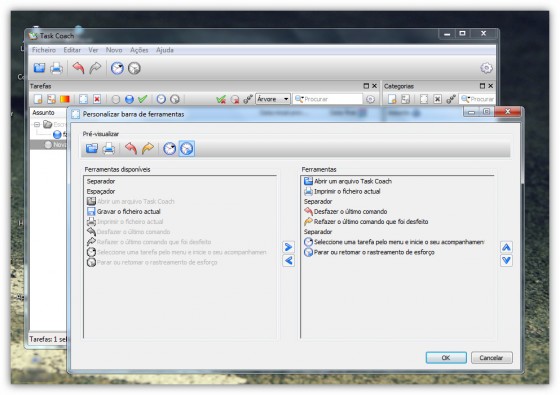Maximize the Categorias panel
560x395 pixels.
pyautogui.click(x=482, y=86)
